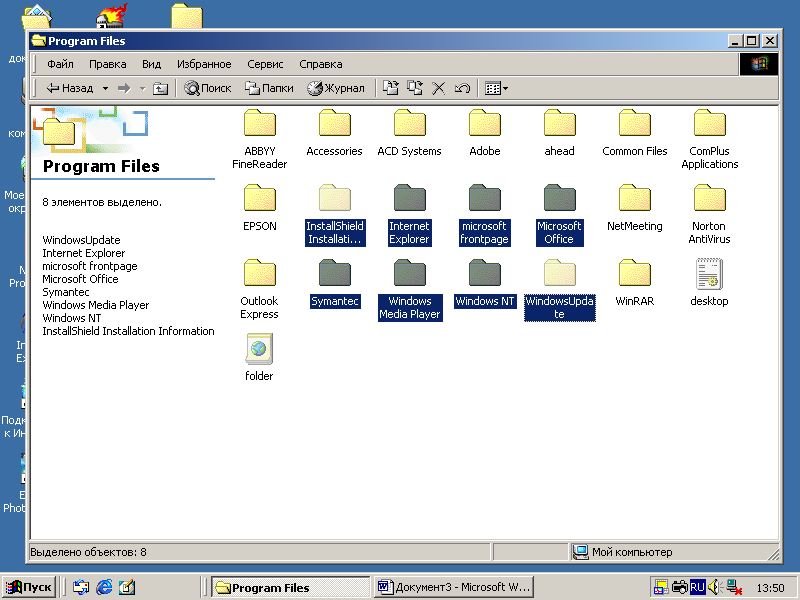Click the Program Files taskbar button
800x600 pixels.
point(290,587)
